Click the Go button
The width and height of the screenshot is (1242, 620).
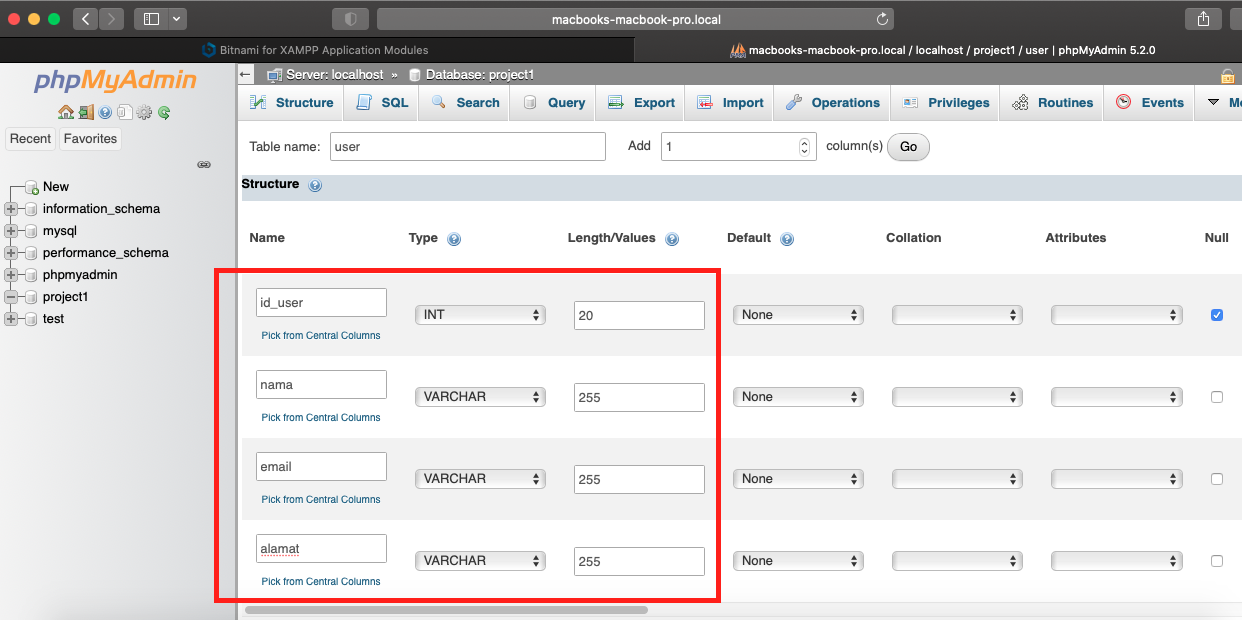tap(907, 146)
